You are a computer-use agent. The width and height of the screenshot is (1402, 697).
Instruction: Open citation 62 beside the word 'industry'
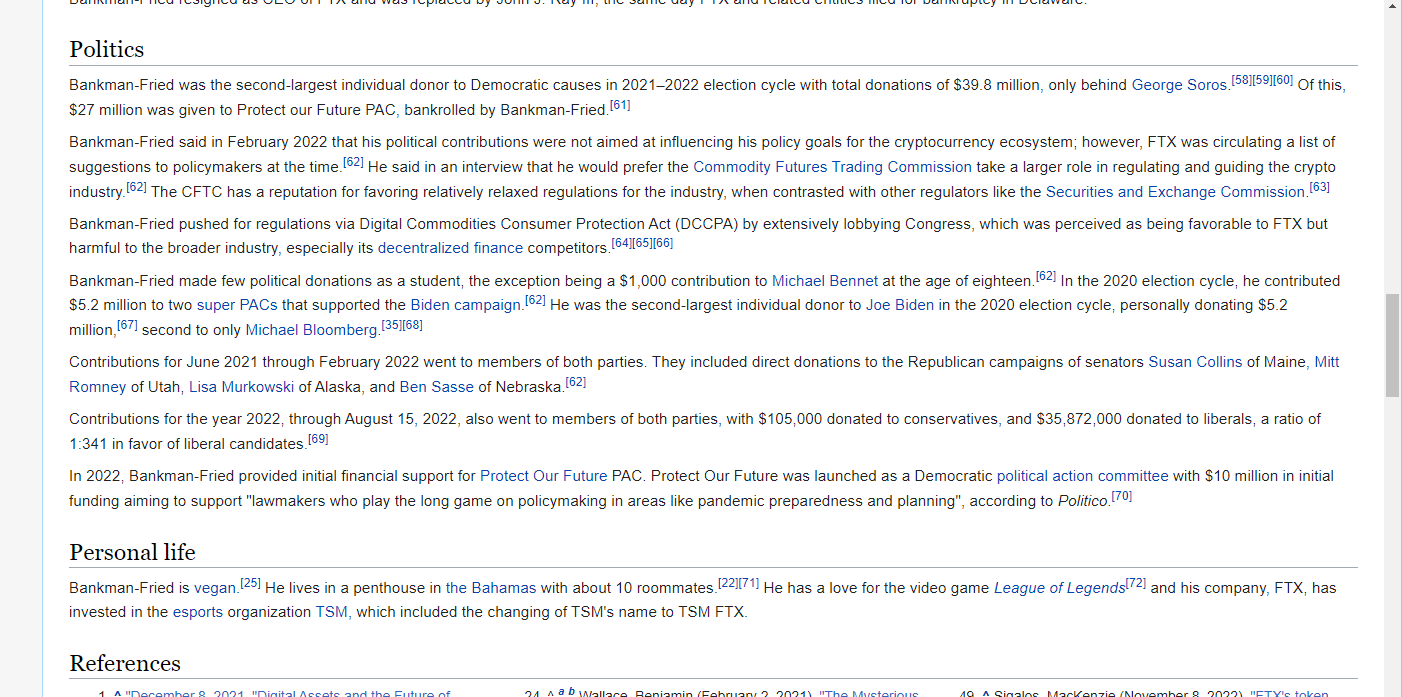[137, 187]
